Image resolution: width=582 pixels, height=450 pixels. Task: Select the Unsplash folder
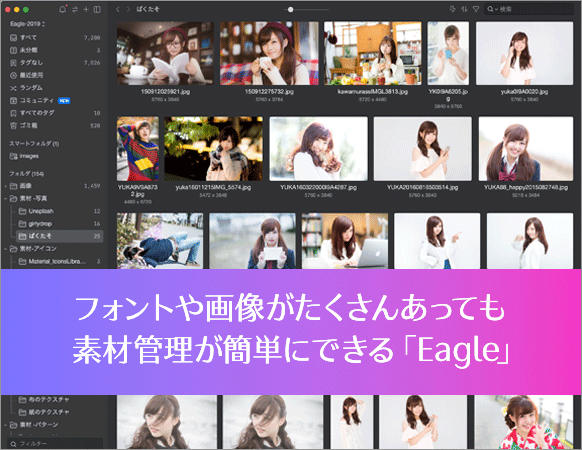[x=59, y=211]
